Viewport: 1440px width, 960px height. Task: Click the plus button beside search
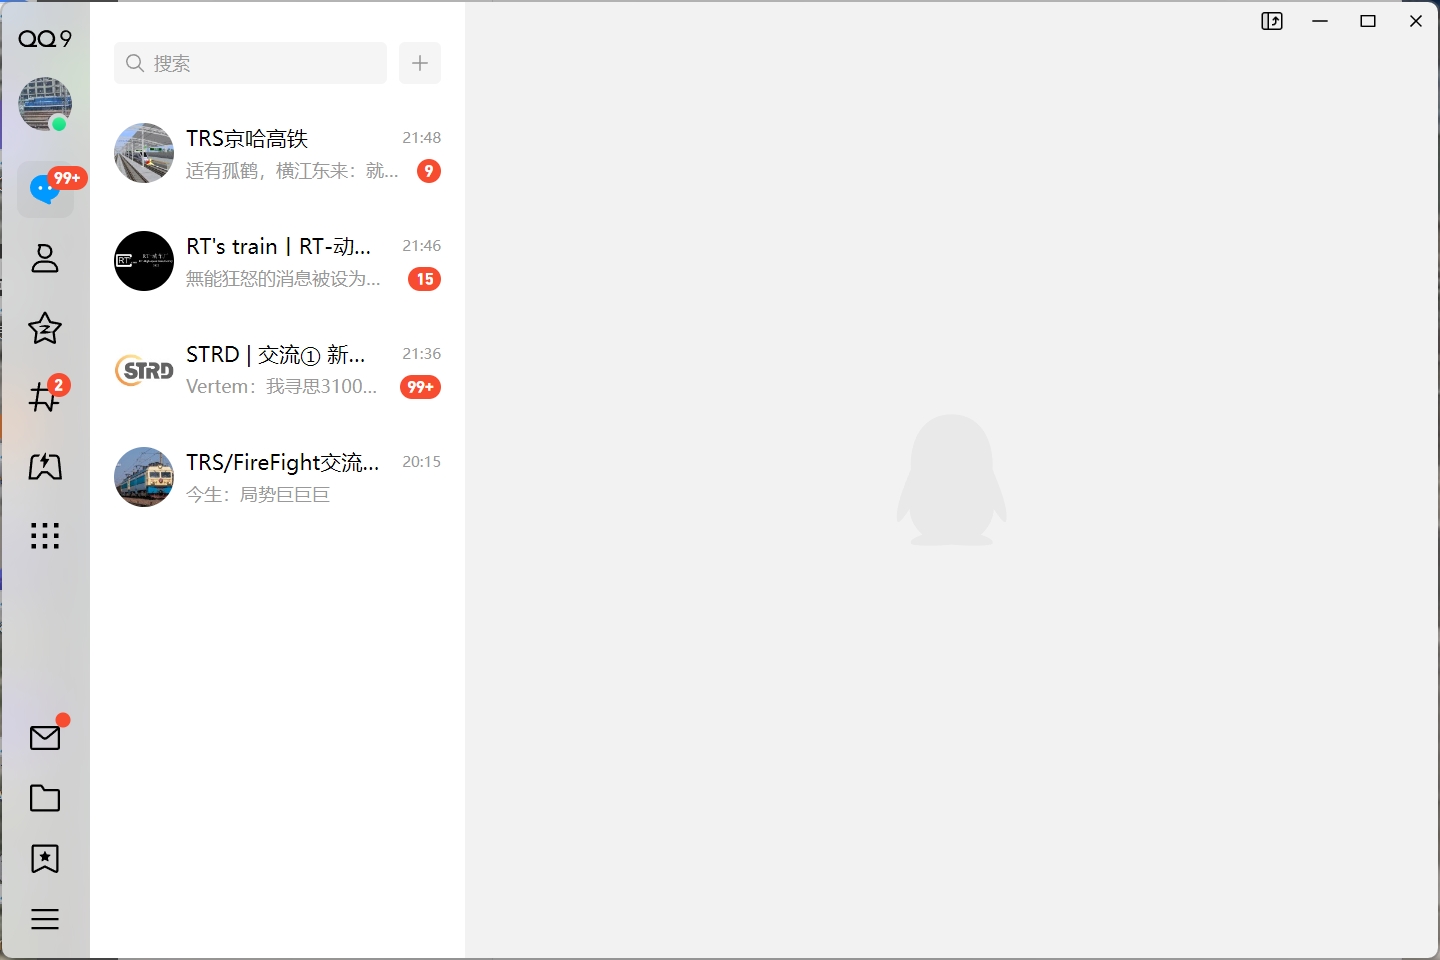(420, 63)
